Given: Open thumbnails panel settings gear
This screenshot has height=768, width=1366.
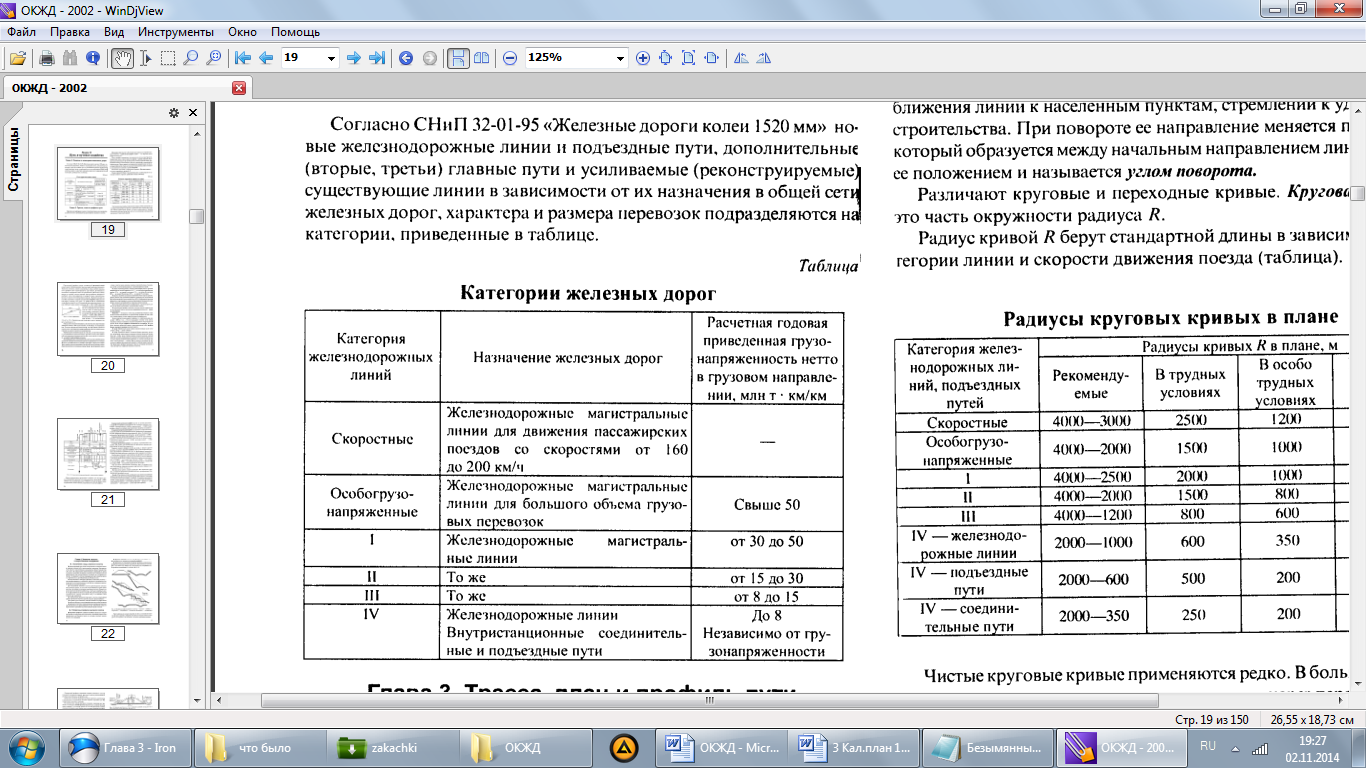Looking at the screenshot, I should point(173,112).
